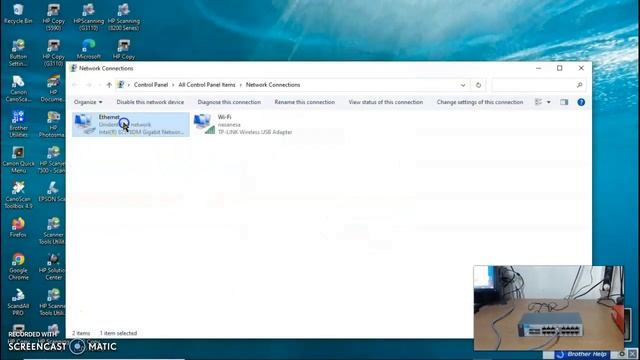Click the change your view icon
This screenshot has width=640, height=360.
[538, 102]
